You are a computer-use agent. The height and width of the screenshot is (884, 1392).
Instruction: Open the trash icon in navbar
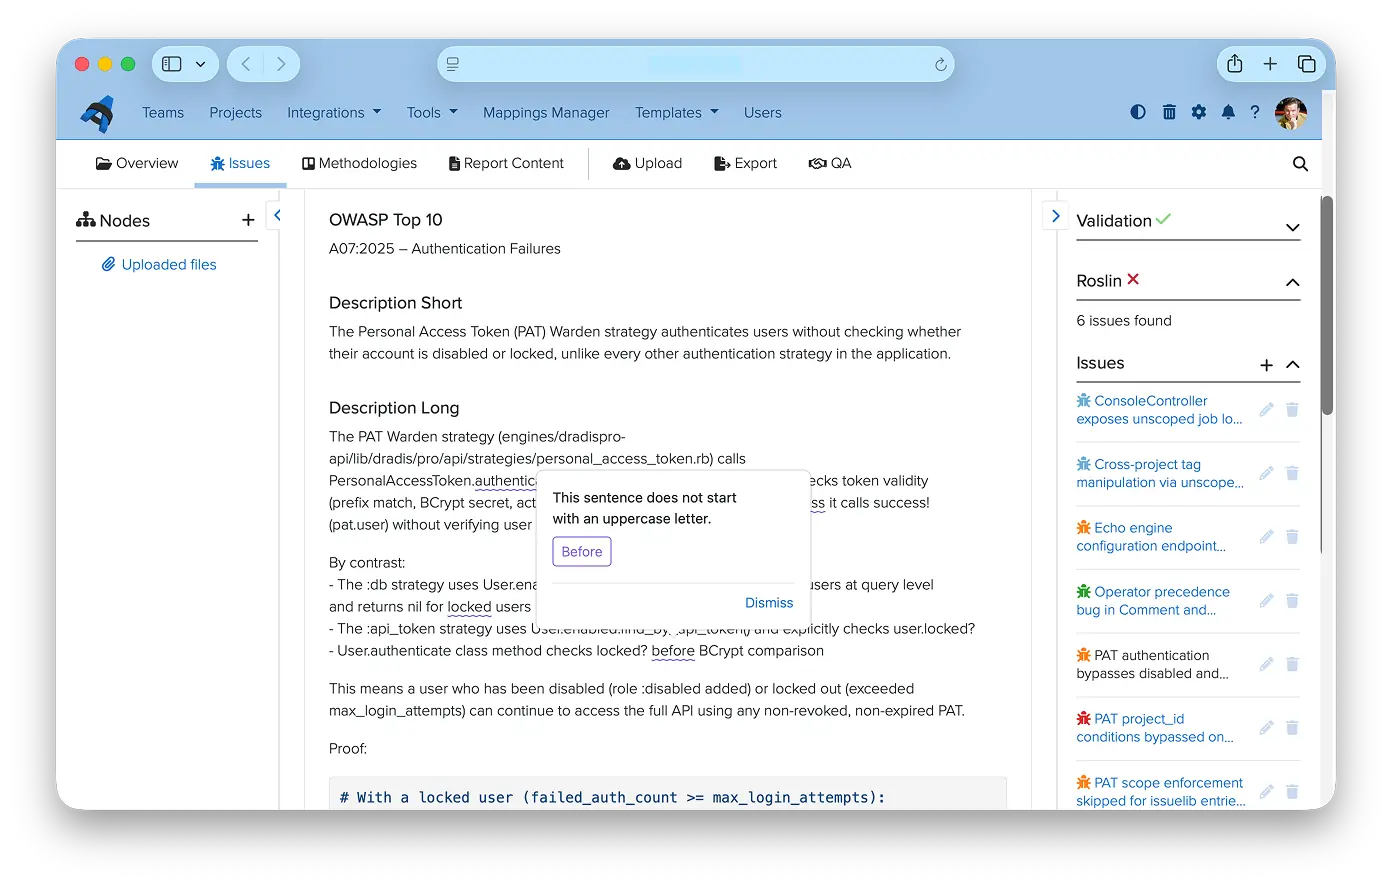pyautogui.click(x=1169, y=112)
